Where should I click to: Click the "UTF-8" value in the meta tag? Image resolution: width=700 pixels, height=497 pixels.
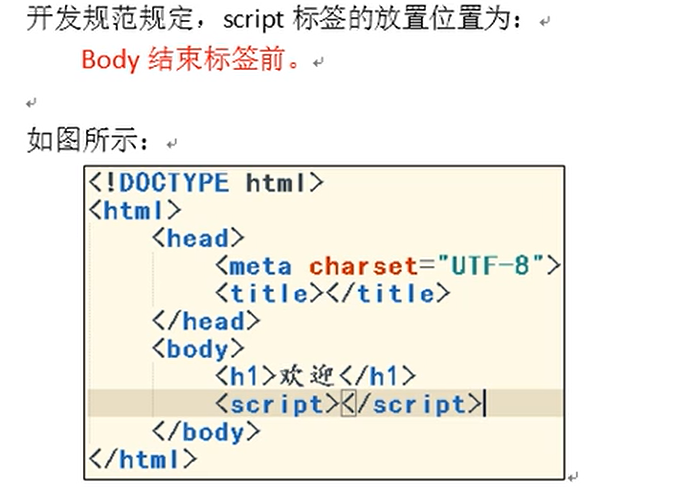(491, 266)
